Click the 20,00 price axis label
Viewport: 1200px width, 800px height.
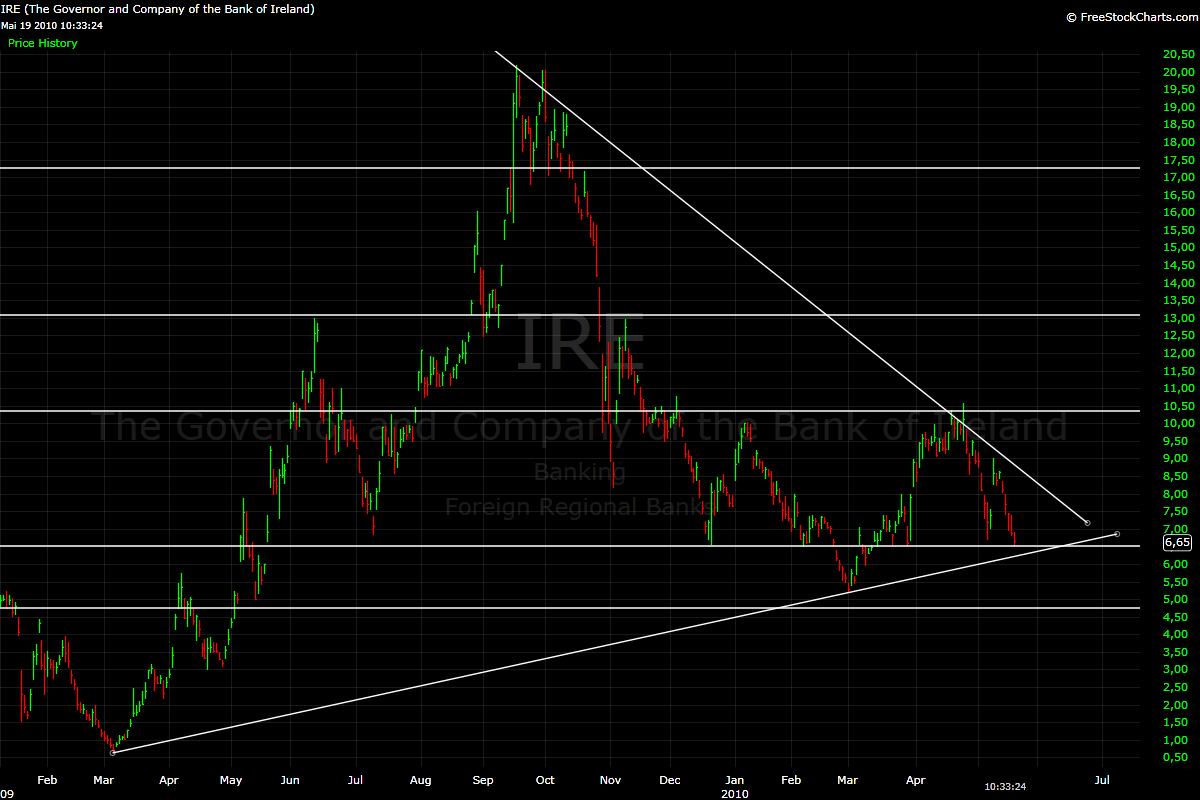coord(1177,72)
